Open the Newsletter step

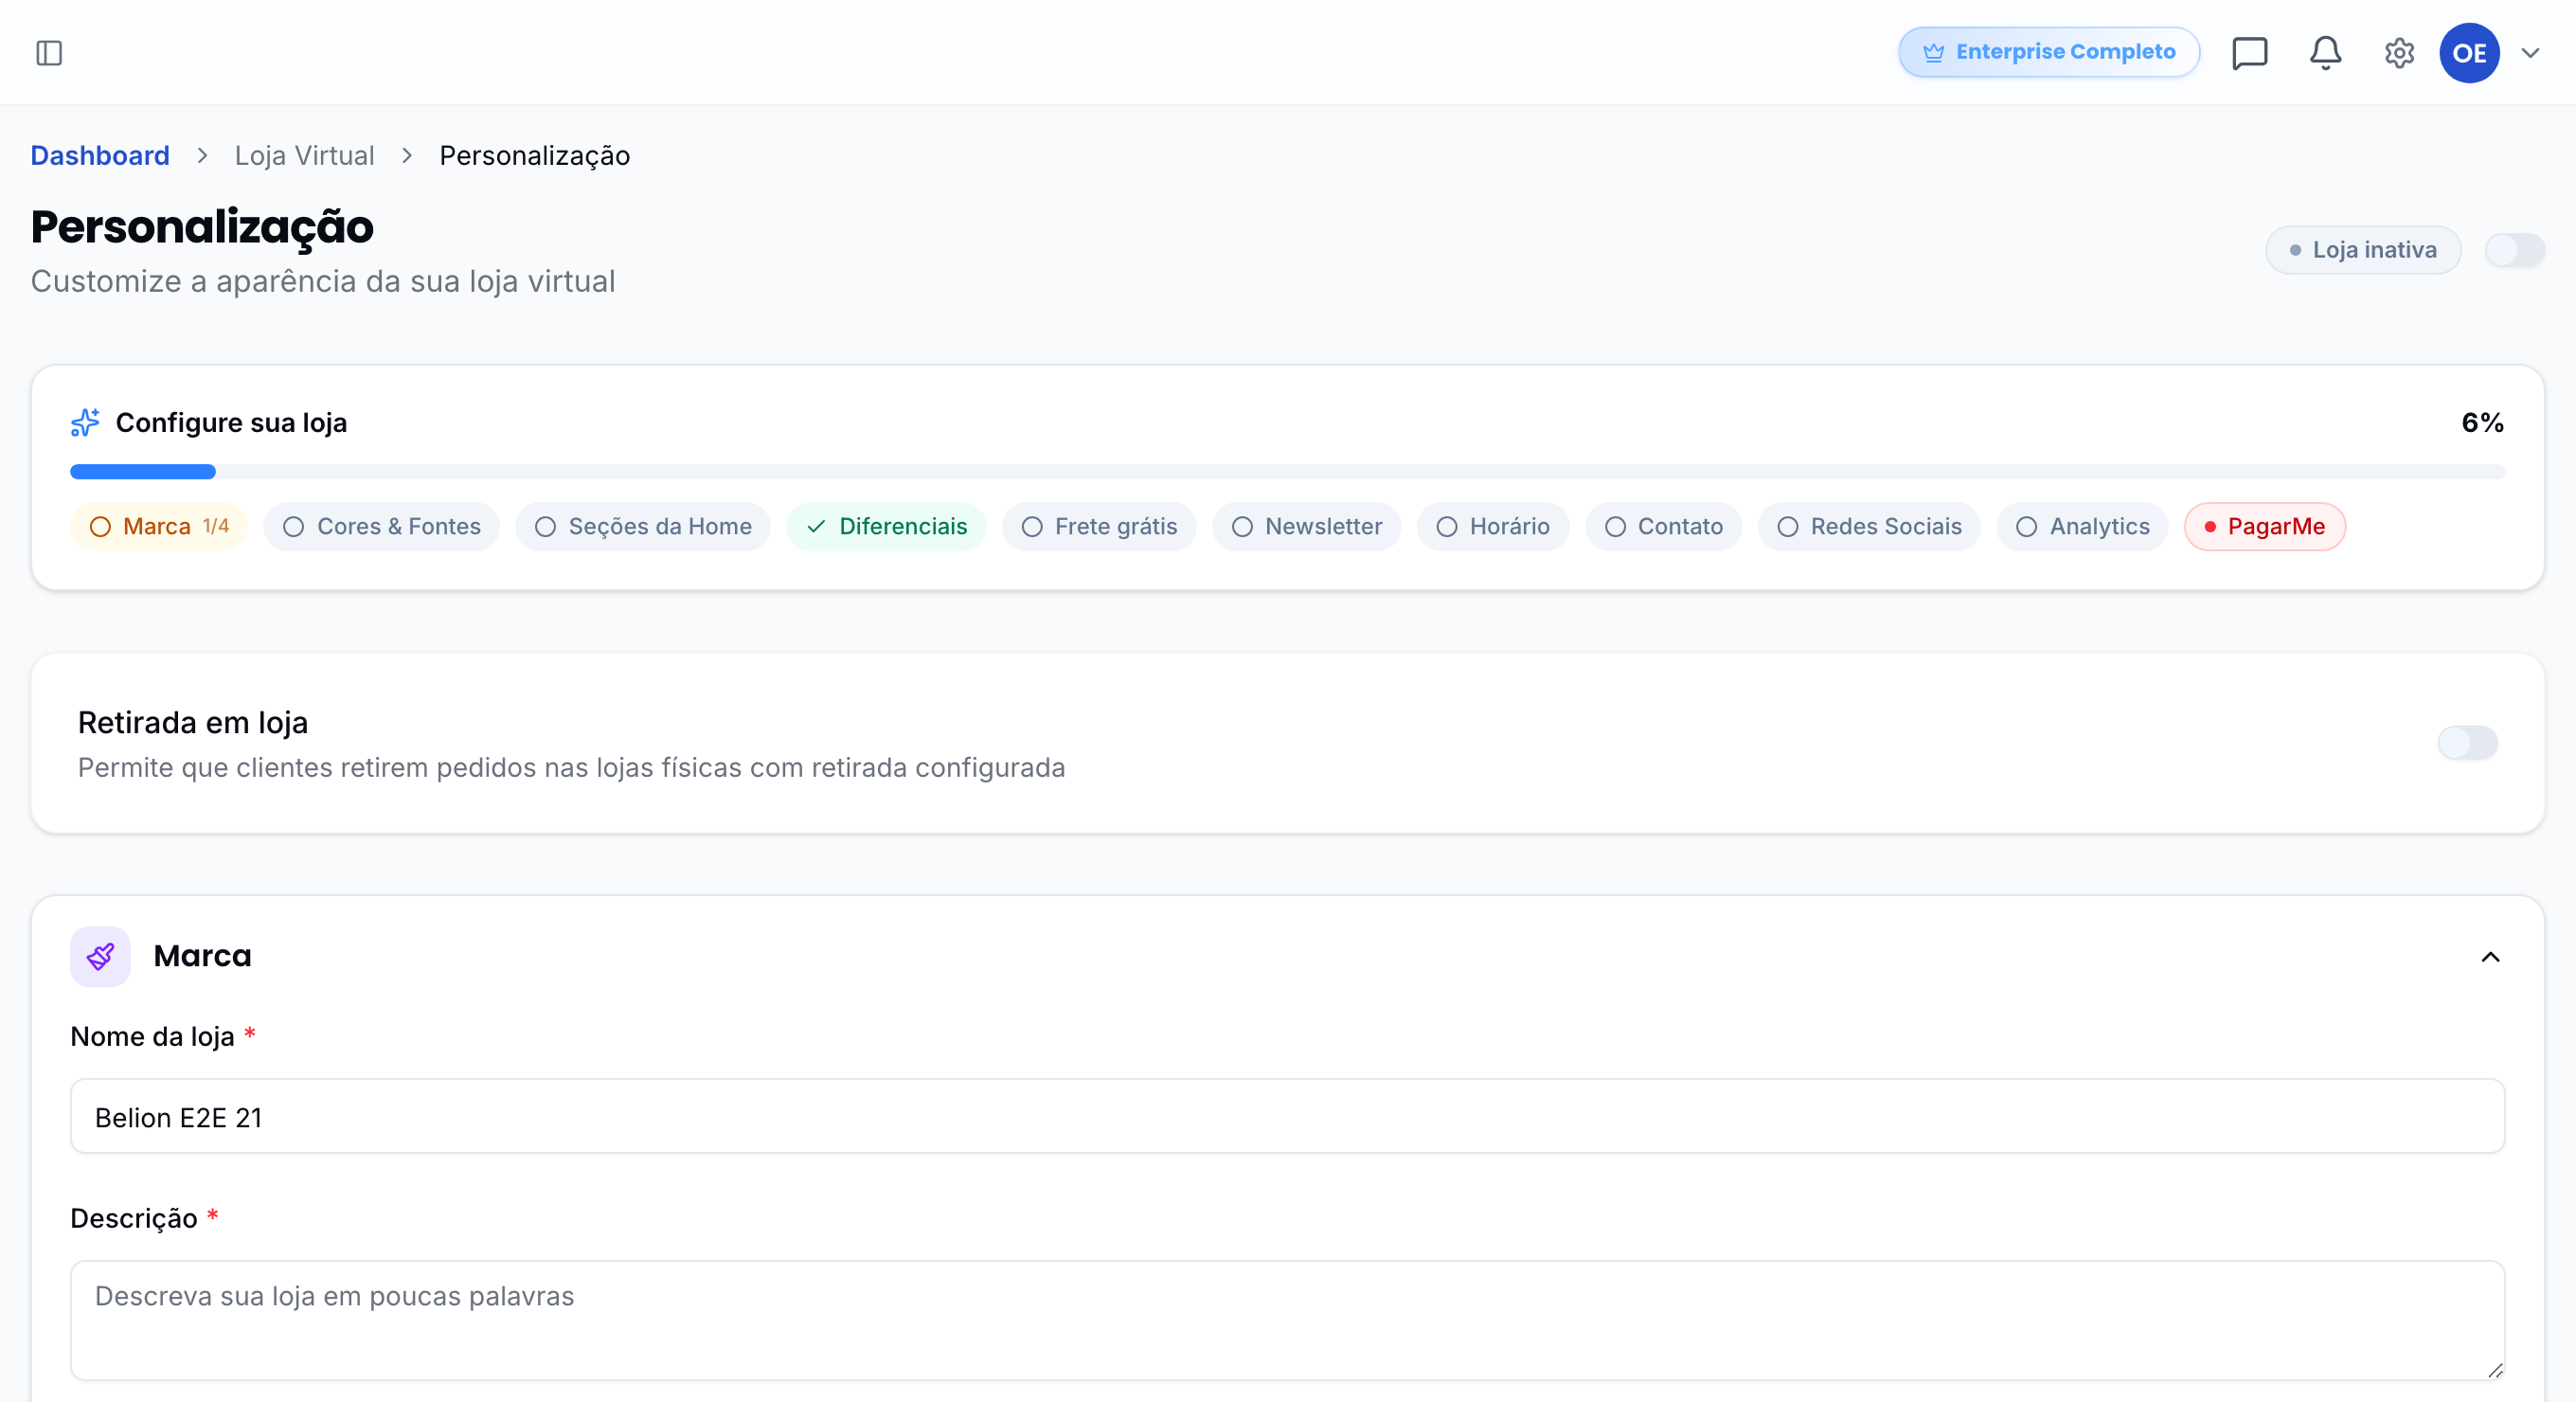click(x=1306, y=527)
